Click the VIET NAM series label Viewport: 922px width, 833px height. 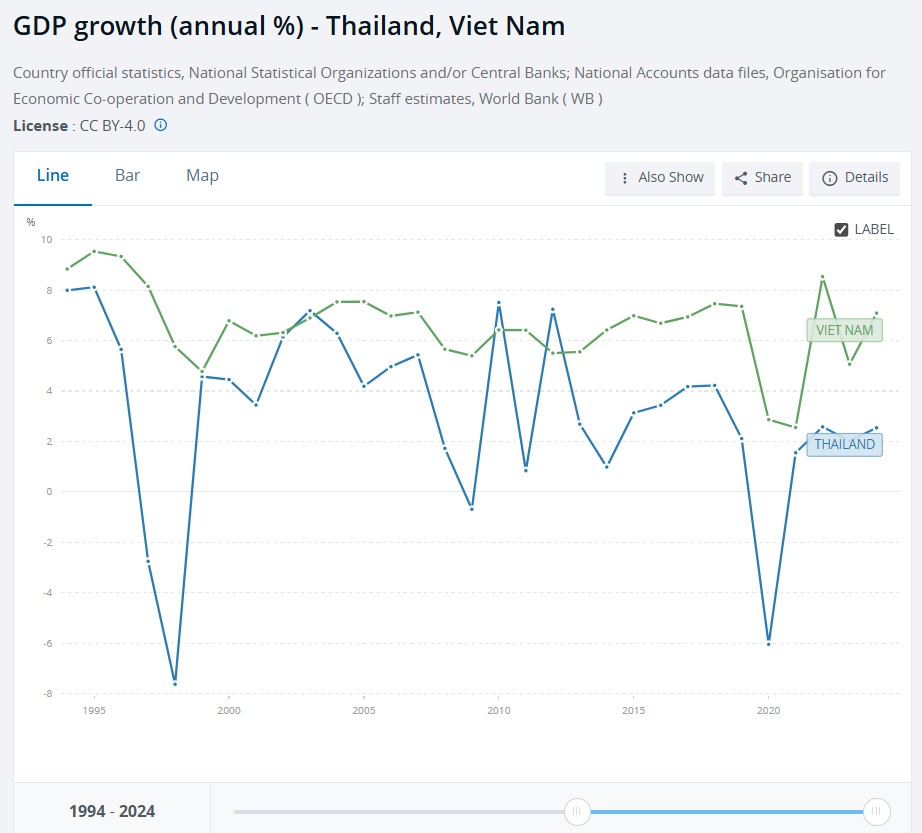click(844, 330)
